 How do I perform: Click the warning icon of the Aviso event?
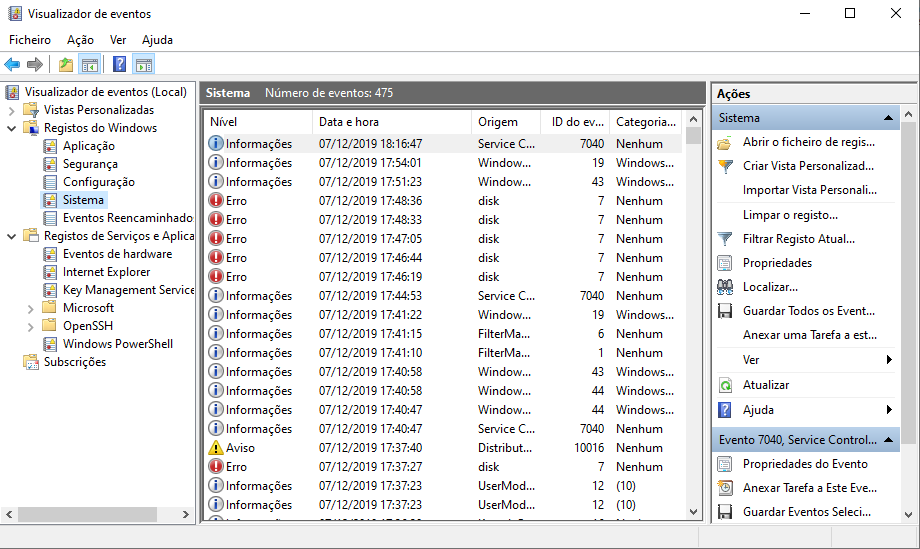[216, 448]
